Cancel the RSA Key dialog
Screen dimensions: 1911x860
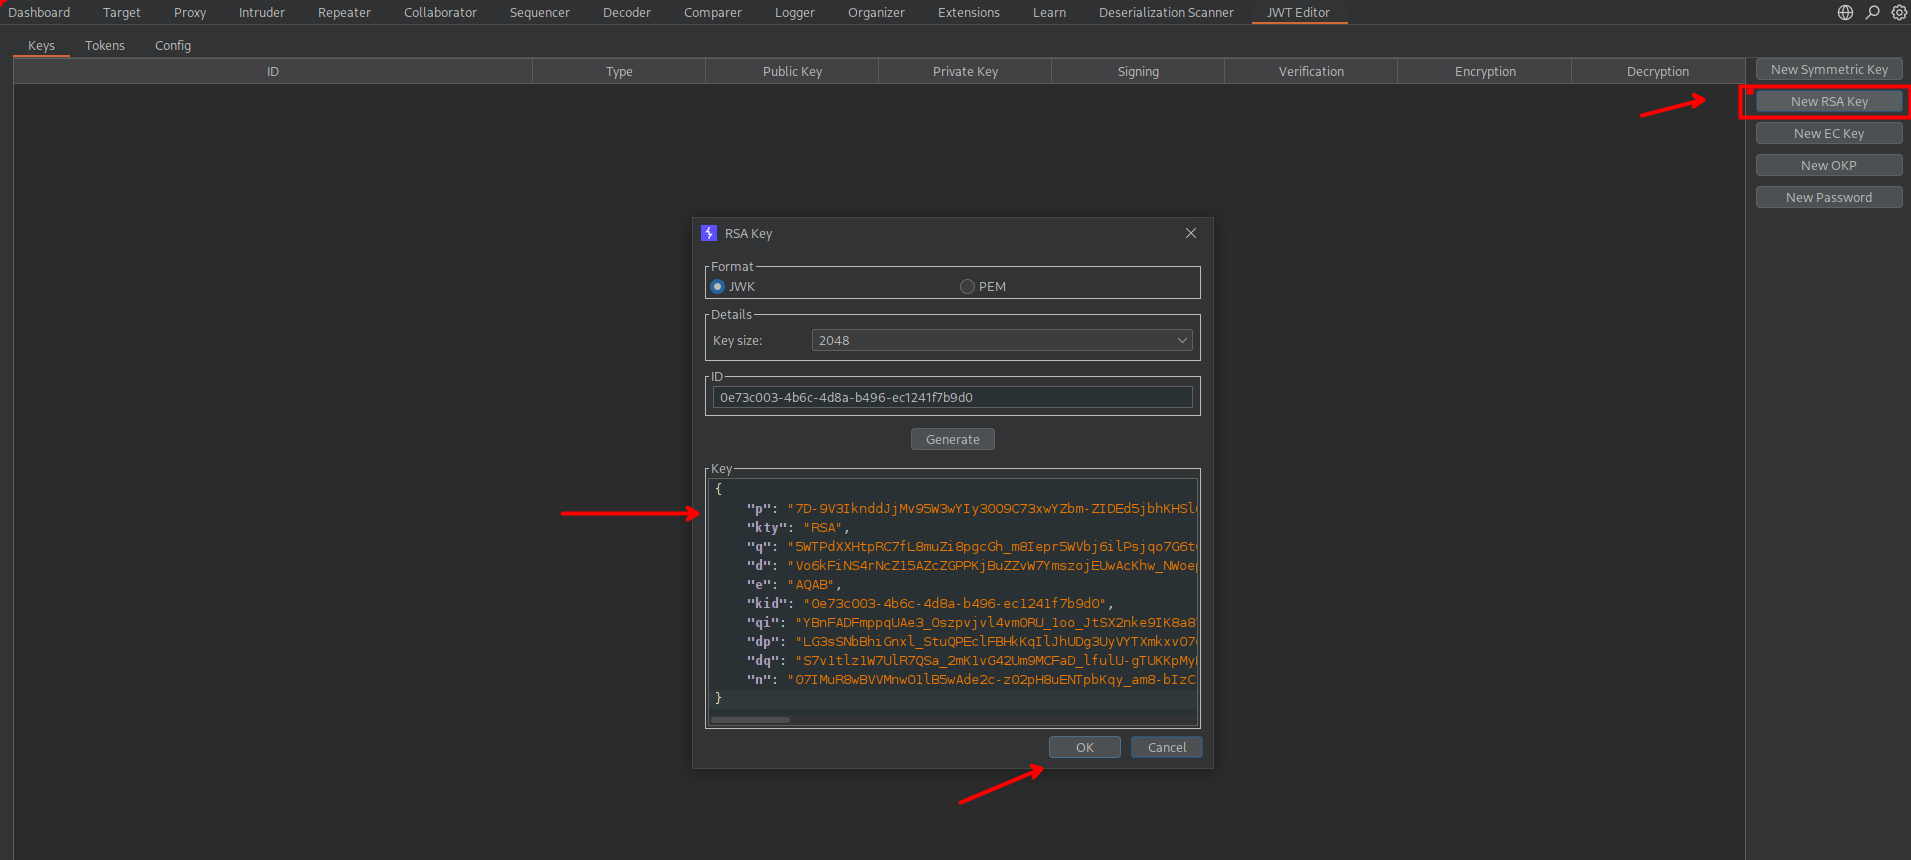(x=1166, y=748)
